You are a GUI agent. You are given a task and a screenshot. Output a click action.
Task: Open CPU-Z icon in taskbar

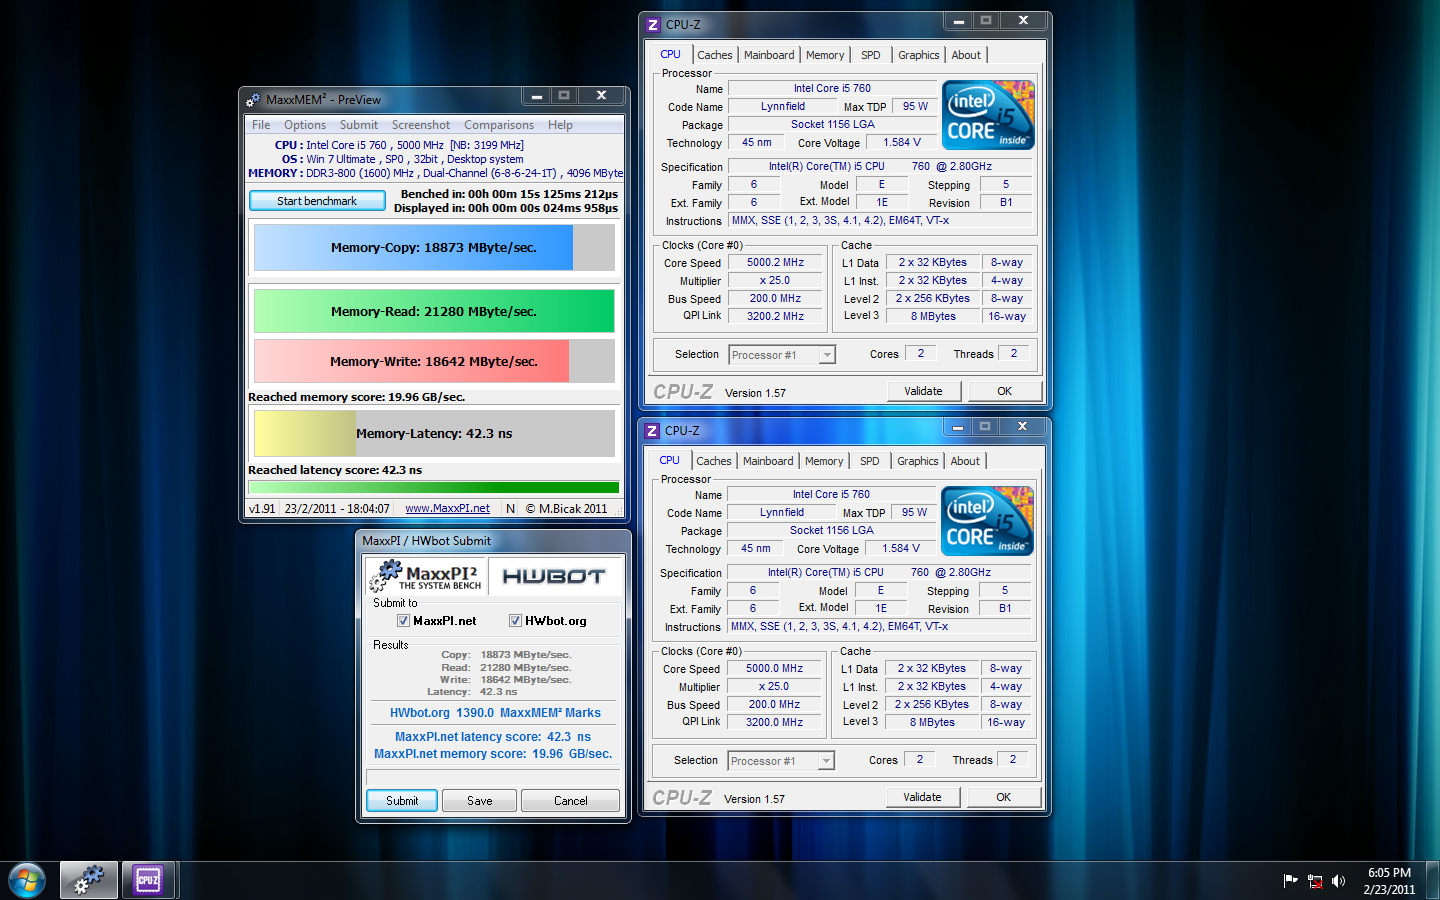click(149, 880)
